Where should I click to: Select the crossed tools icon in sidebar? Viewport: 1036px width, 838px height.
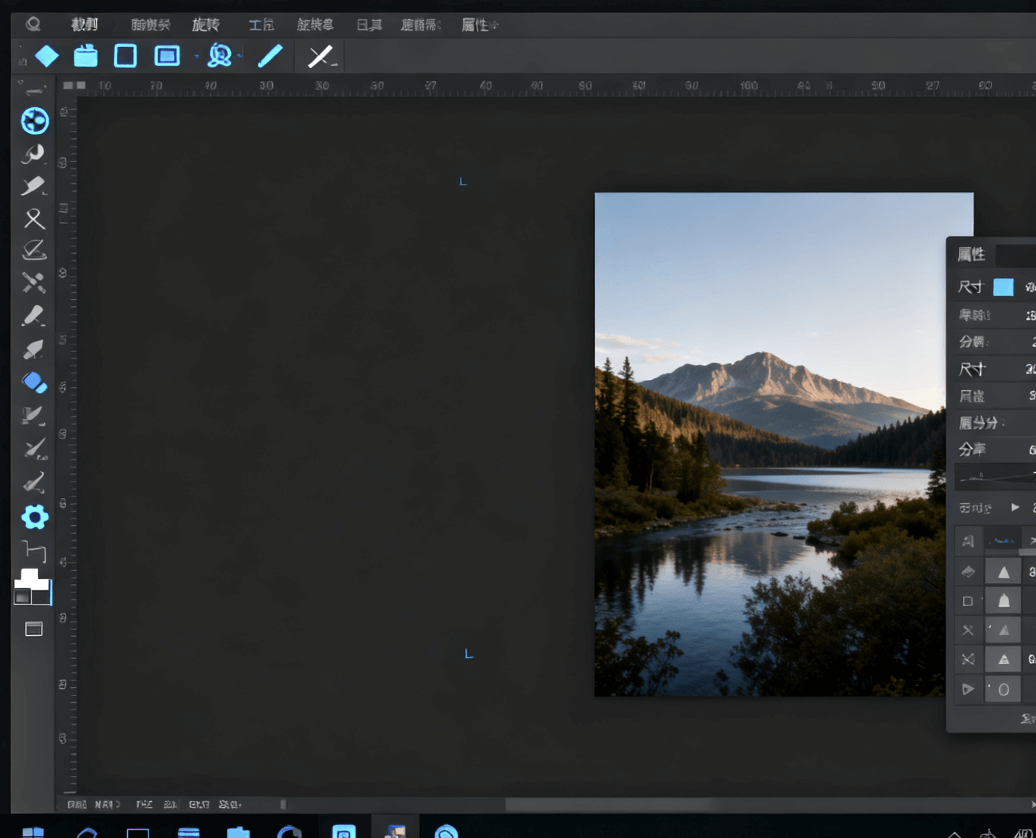[34, 283]
